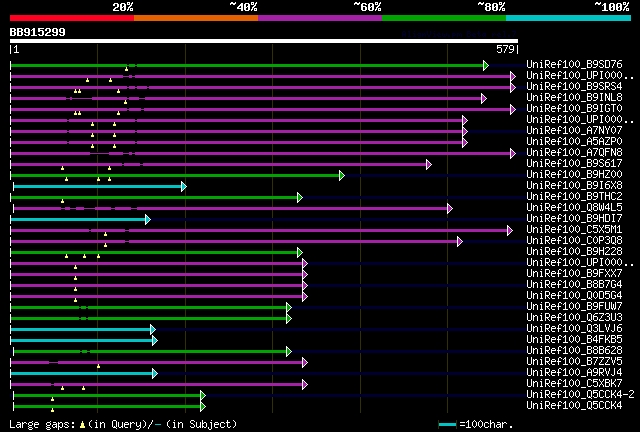The height and width of the screenshot is (432, 640).
Task: Click the purple arrowhead ending the UniRef100_B9SRS4 bar
Action: pos(513,87)
